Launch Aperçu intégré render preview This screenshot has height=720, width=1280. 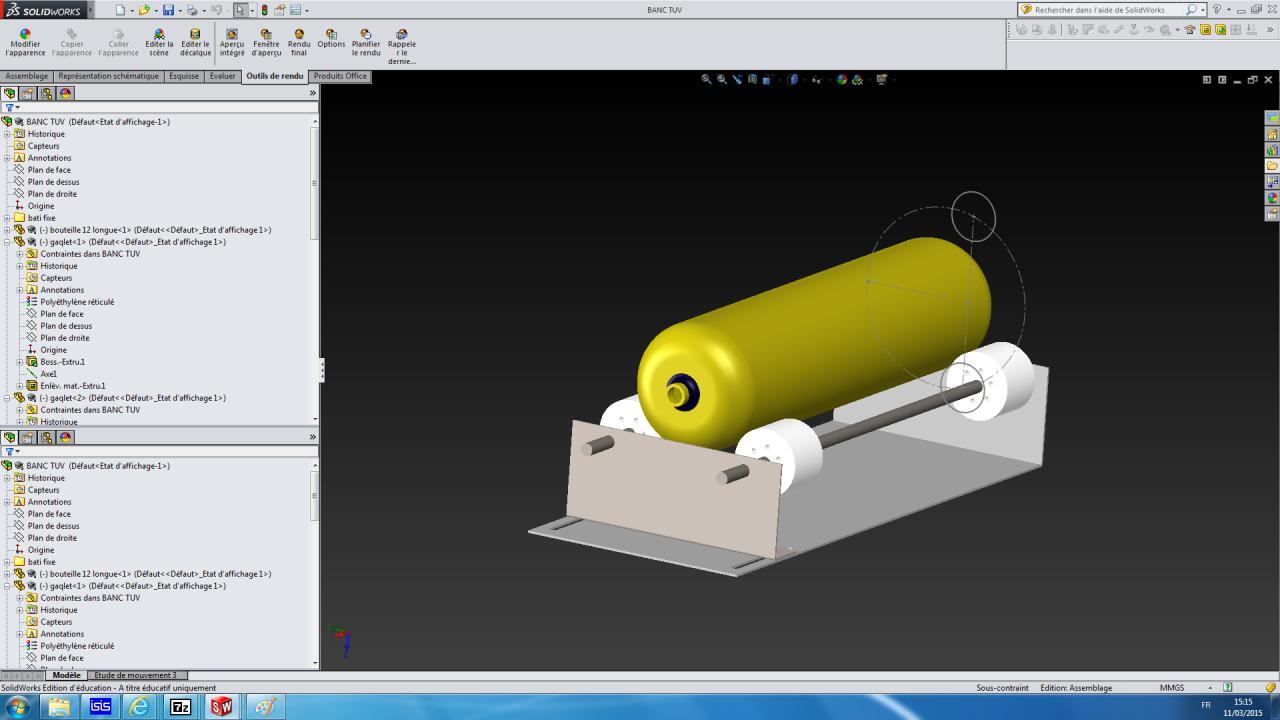click(232, 43)
